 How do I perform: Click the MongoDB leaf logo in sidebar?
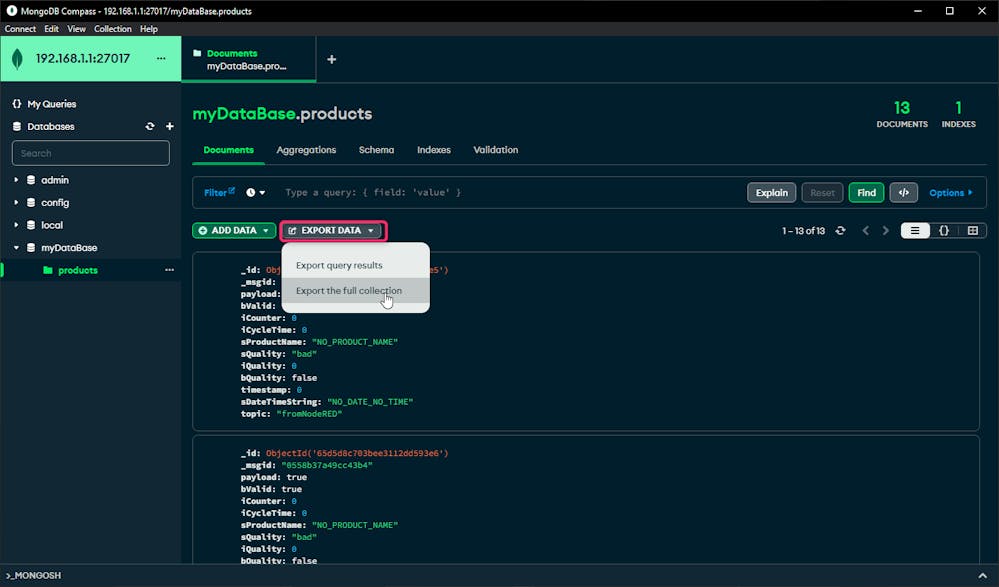(17, 59)
